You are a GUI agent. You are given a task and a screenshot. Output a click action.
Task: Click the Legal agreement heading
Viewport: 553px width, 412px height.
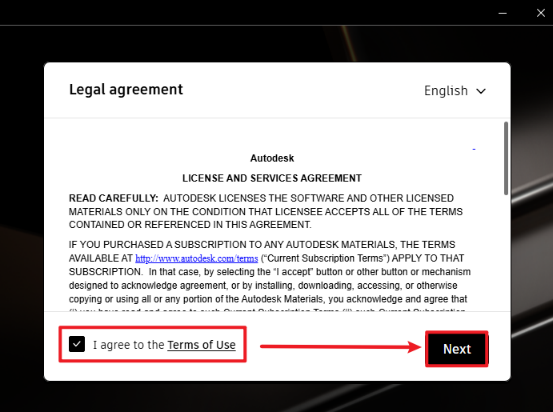tap(126, 90)
